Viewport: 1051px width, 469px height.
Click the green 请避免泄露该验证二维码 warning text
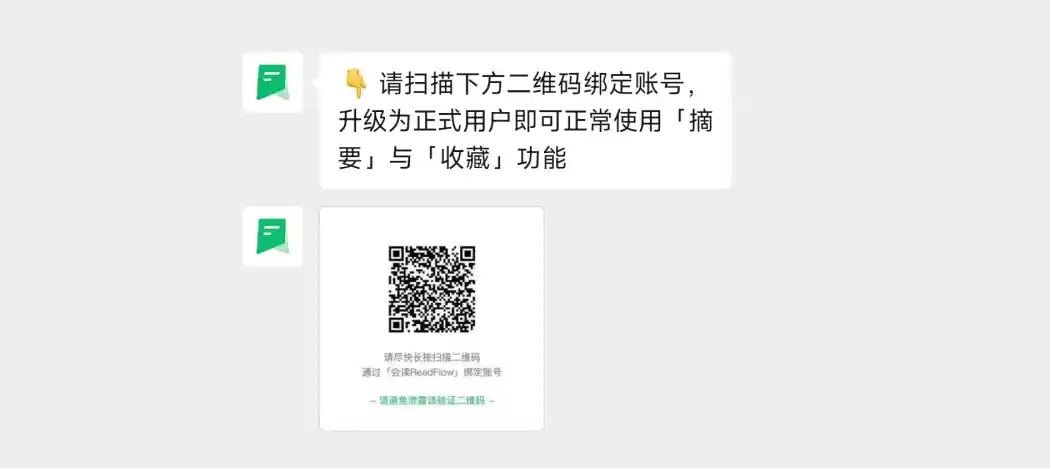point(432,401)
